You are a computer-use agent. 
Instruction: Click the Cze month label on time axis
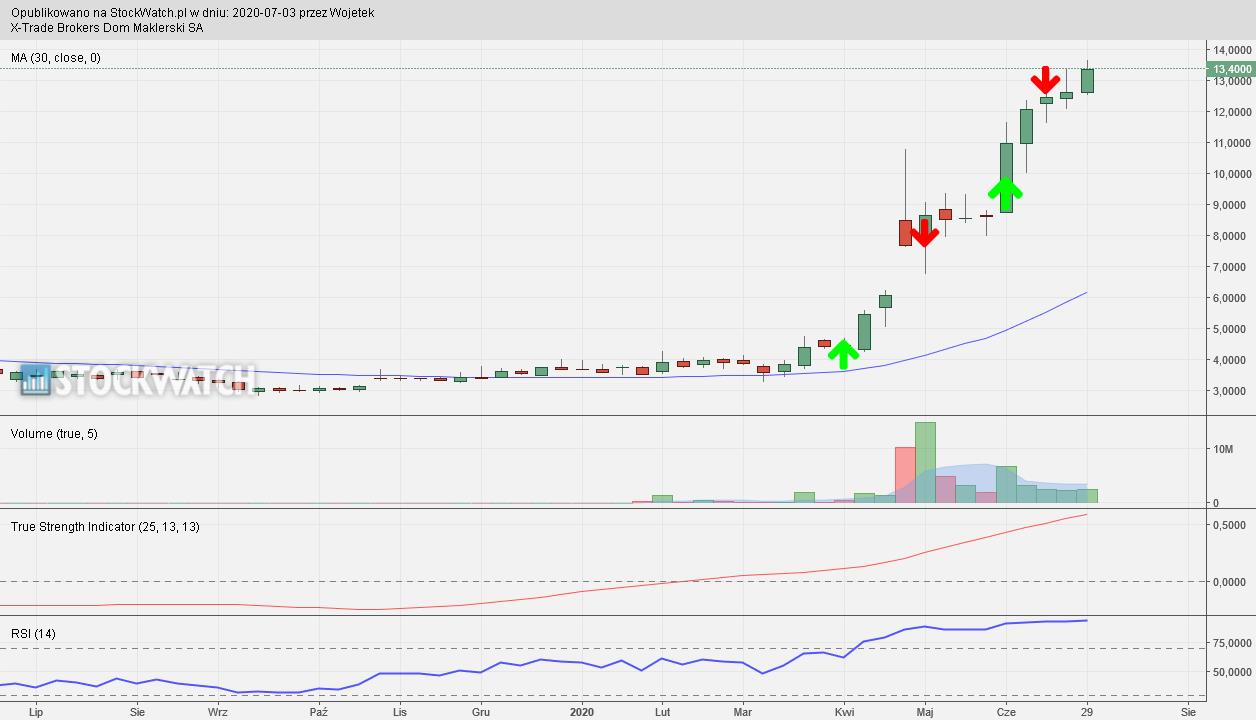click(1006, 712)
